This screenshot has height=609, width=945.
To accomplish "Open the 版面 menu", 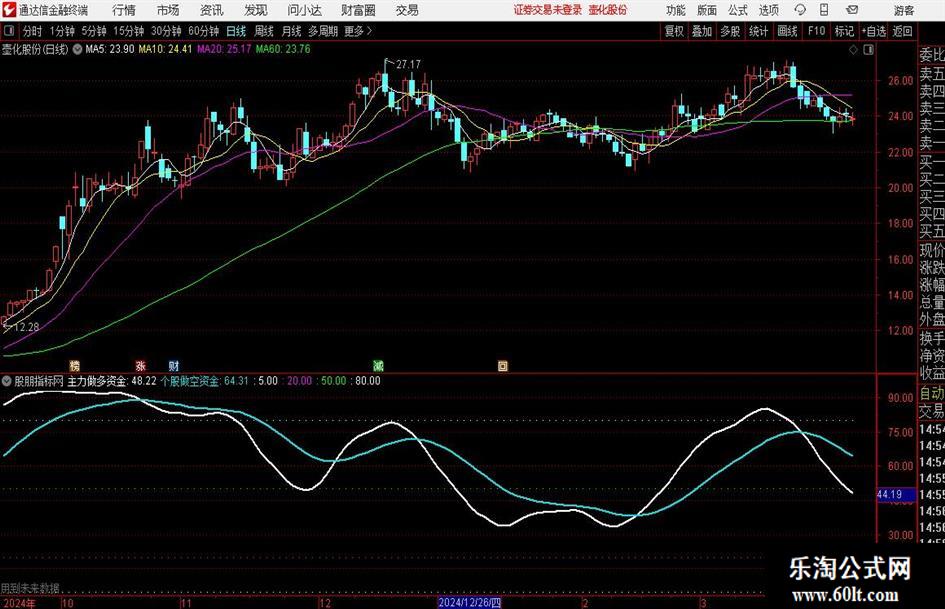I will tap(707, 10).
